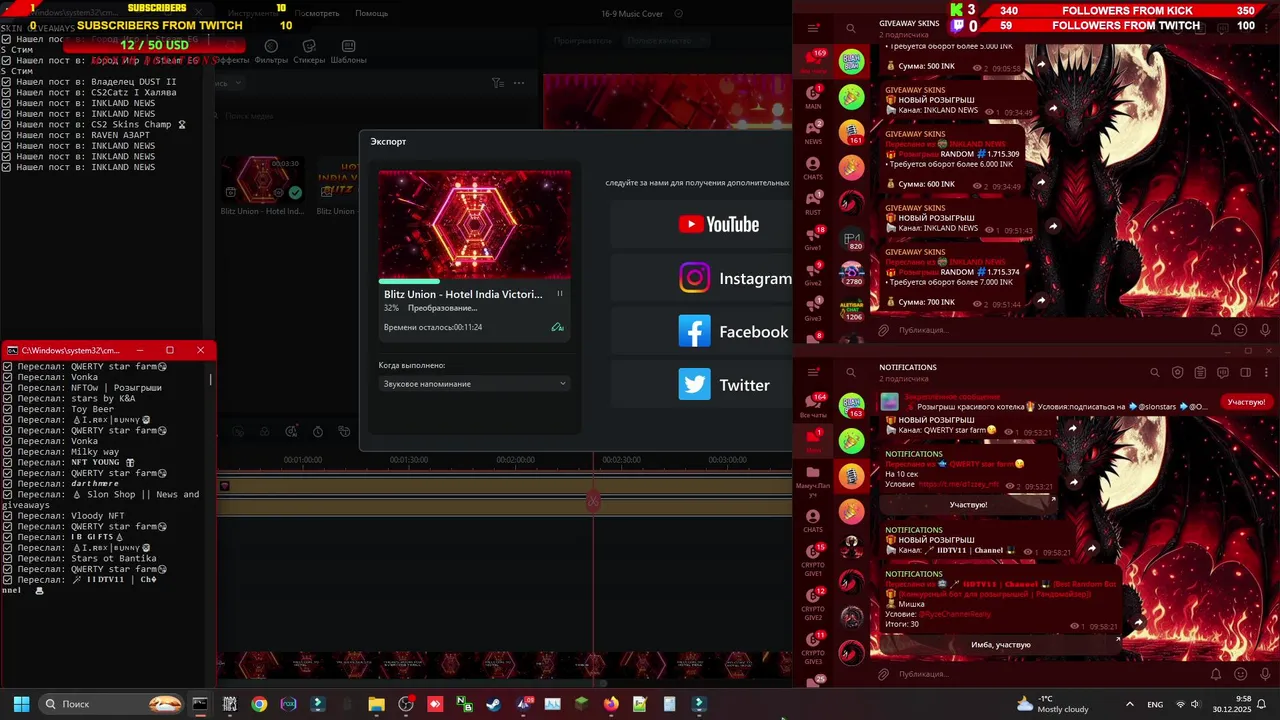Forward the 'Сумма: 500 INK' post
The width and height of the screenshot is (1280, 720).
point(1041,65)
